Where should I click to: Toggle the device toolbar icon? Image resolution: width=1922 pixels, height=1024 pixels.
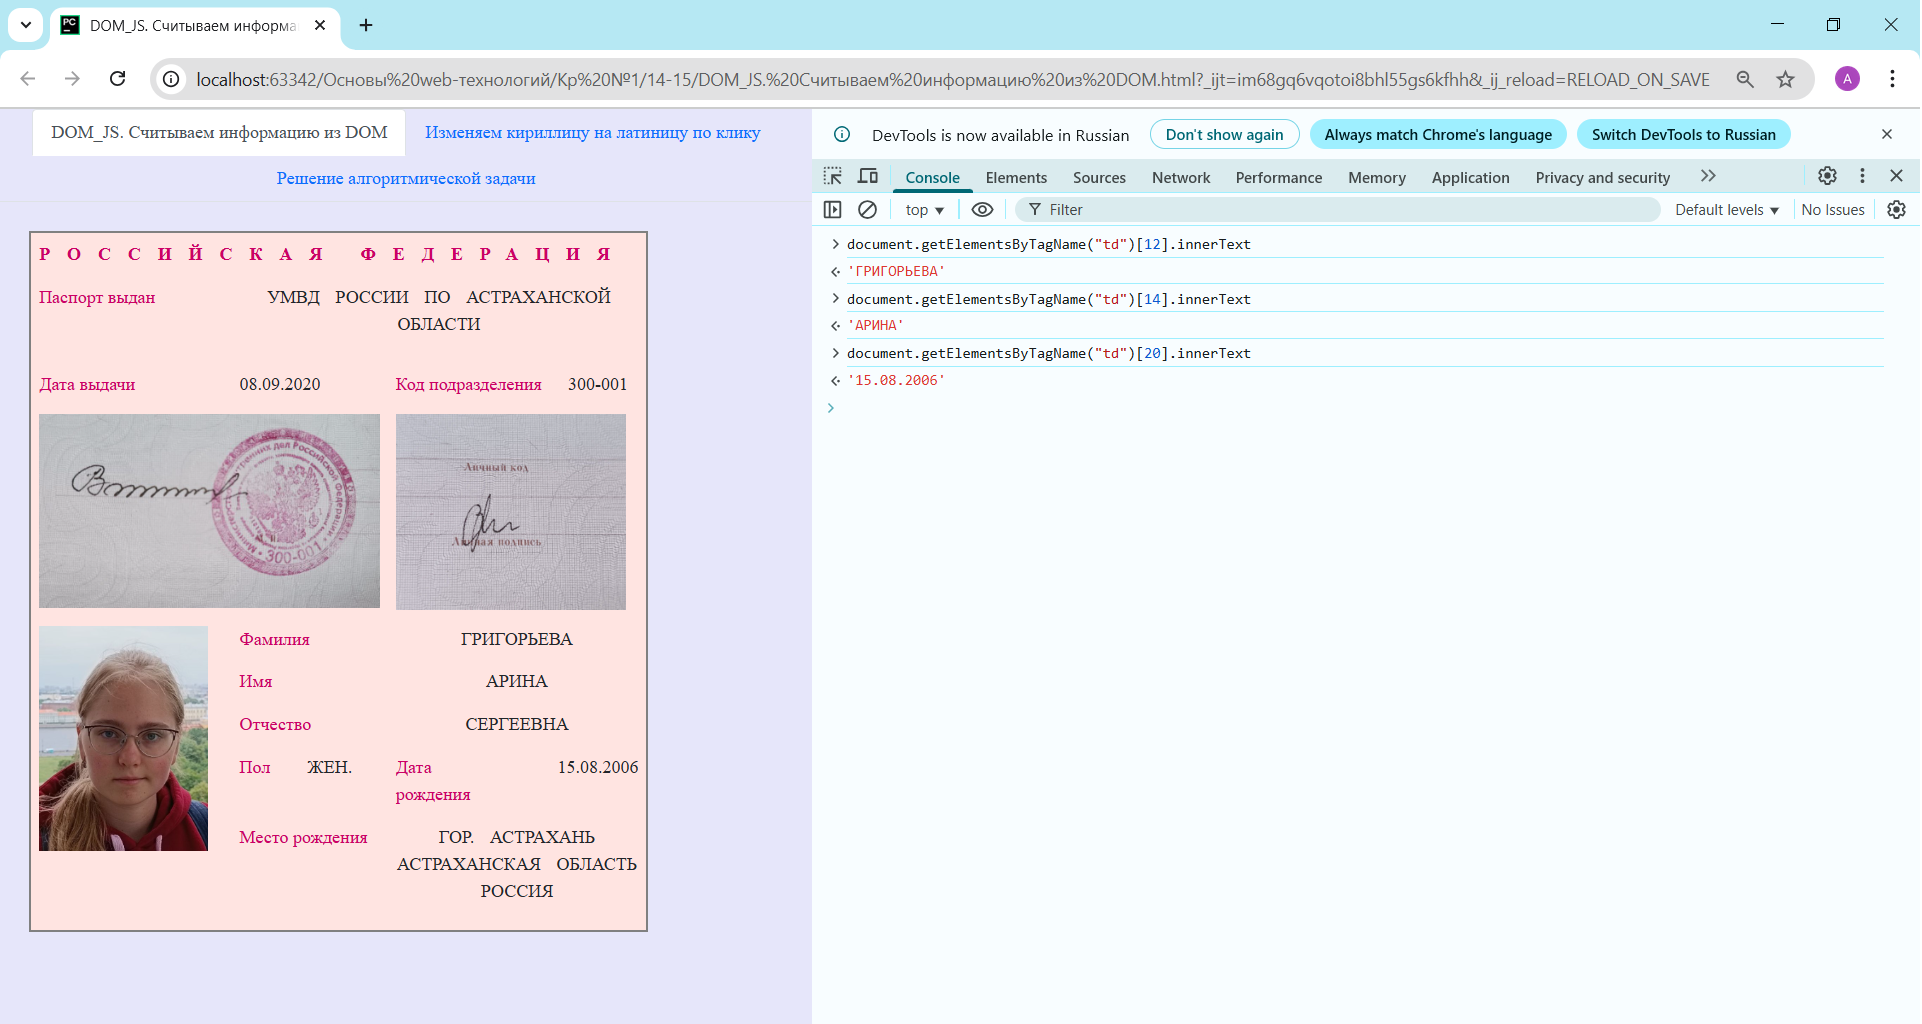pyautogui.click(x=868, y=177)
